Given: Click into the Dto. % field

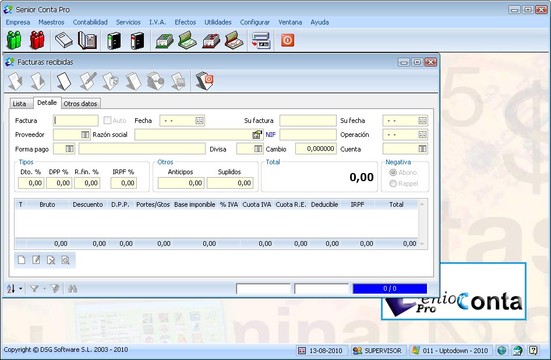Looking at the screenshot, I should tap(31, 183).
